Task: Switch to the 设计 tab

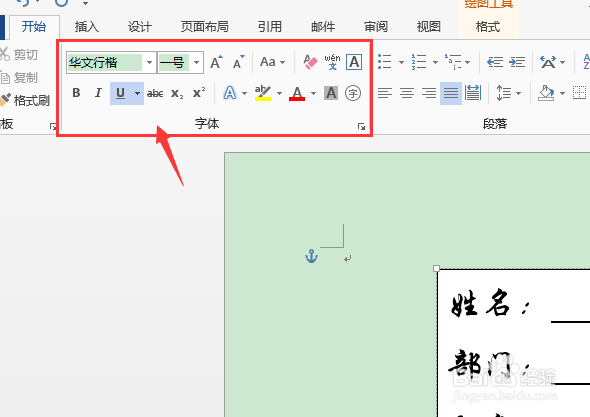Action: 140,27
